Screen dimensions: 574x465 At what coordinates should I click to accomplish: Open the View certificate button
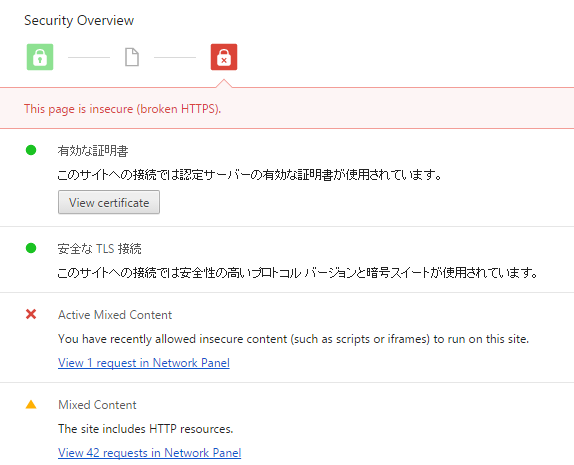point(109,202)
